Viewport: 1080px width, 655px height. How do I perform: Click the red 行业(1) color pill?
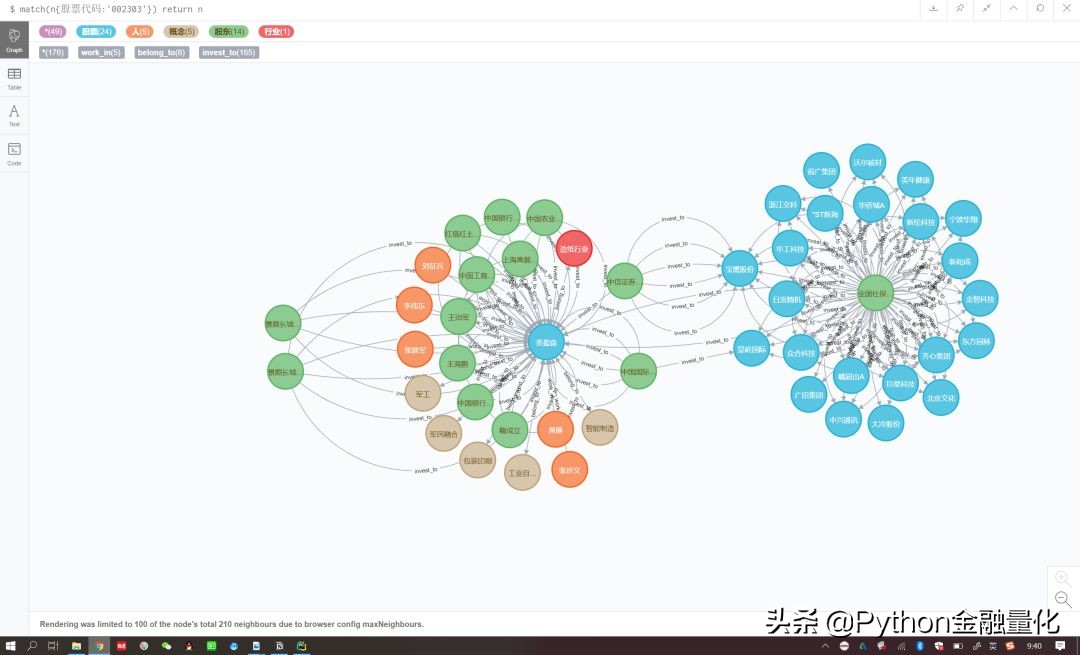click(275, 32)
